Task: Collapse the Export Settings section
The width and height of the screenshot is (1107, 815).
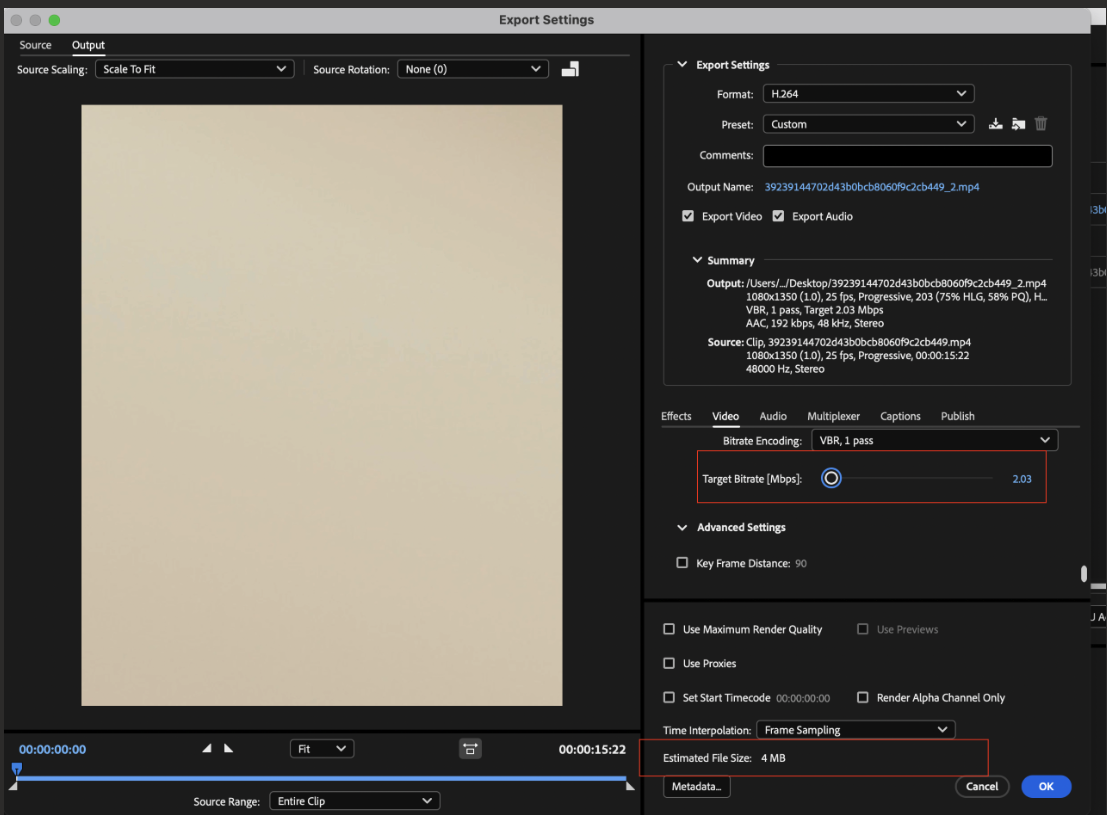Action: [x=682, y=64]
